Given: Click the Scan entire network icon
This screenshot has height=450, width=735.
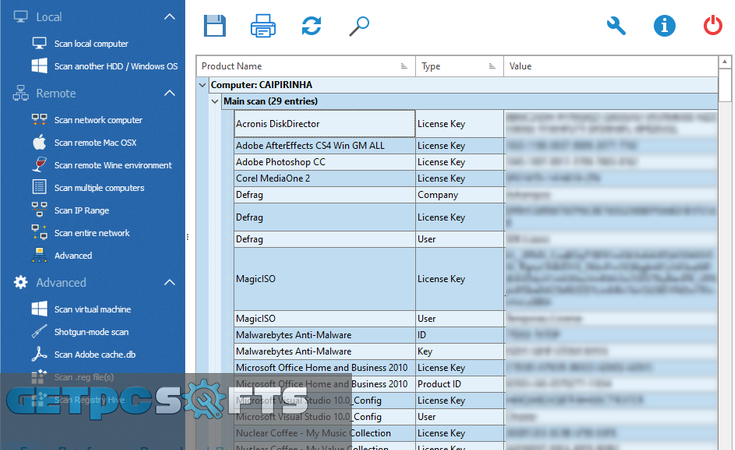Looking at the screenshot, I should pos(39,232).
